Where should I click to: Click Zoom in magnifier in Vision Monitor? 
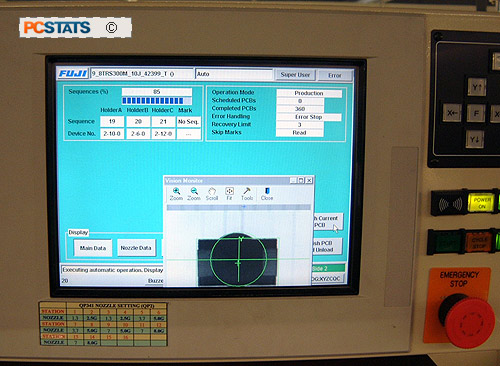[x=176, y=194]
